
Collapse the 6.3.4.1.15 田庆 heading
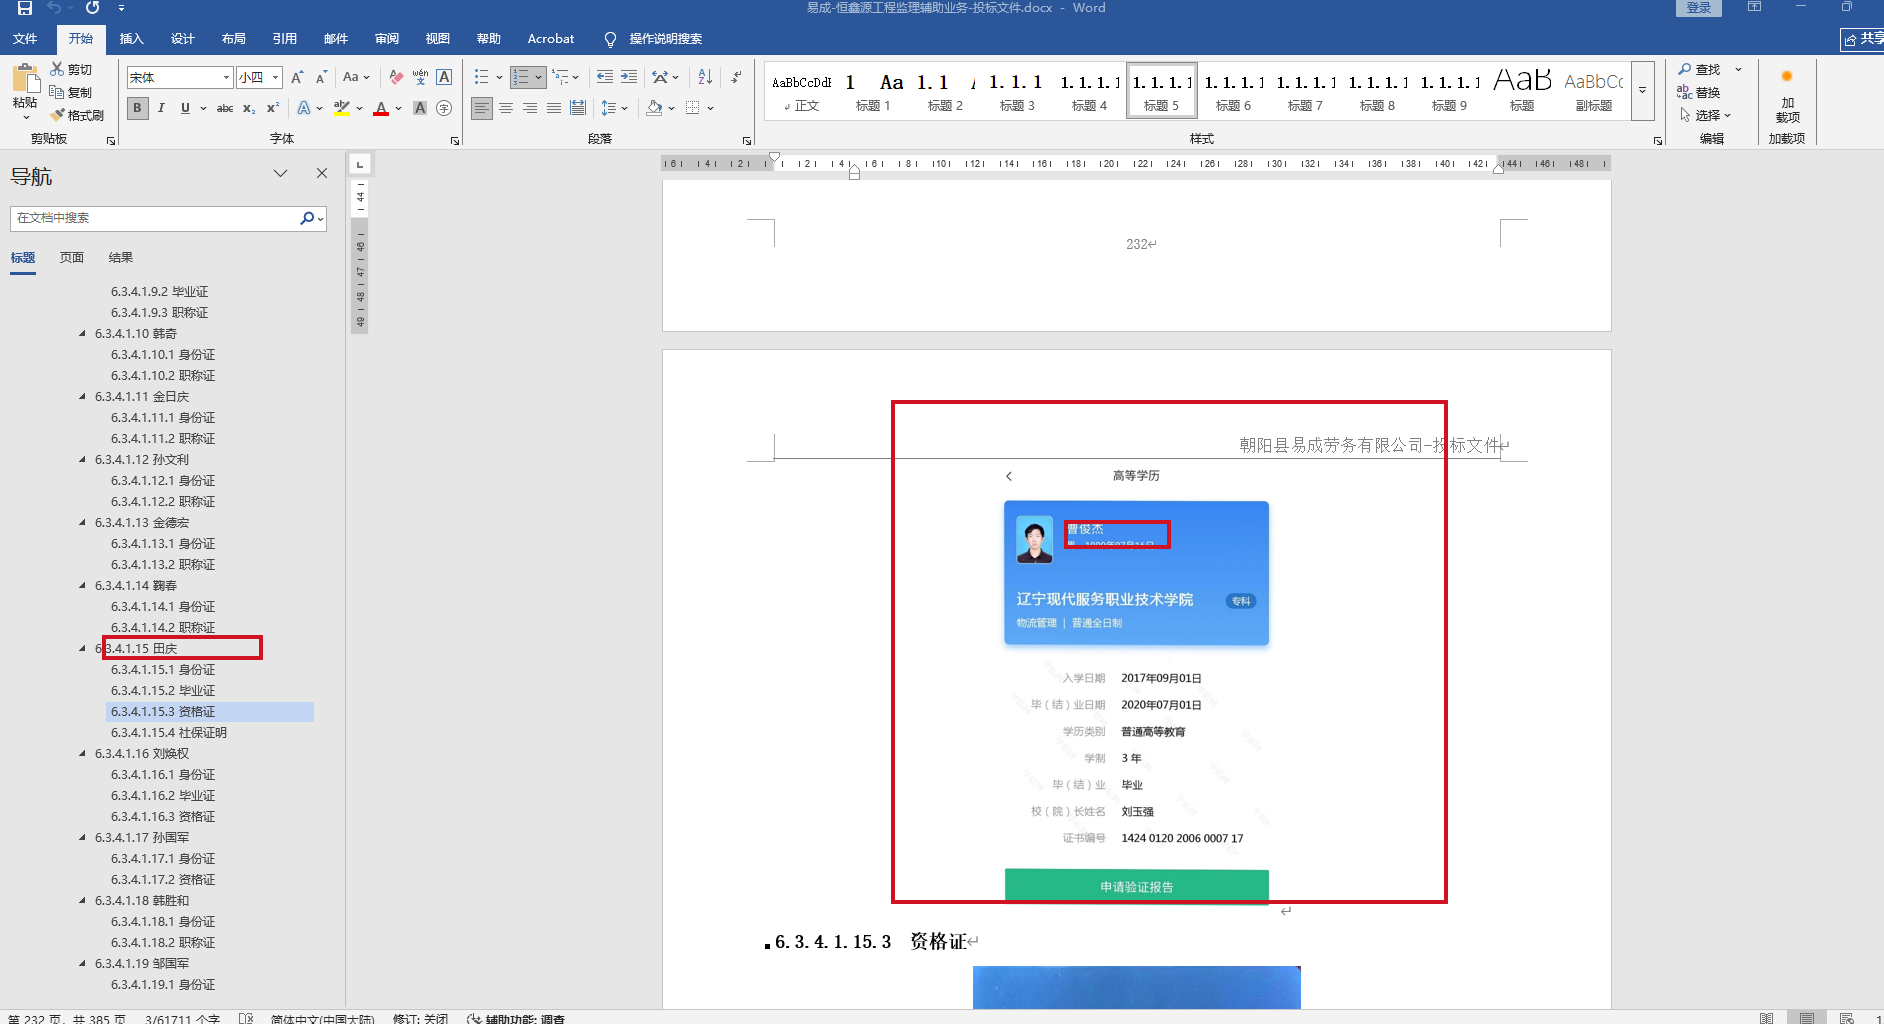82,648
